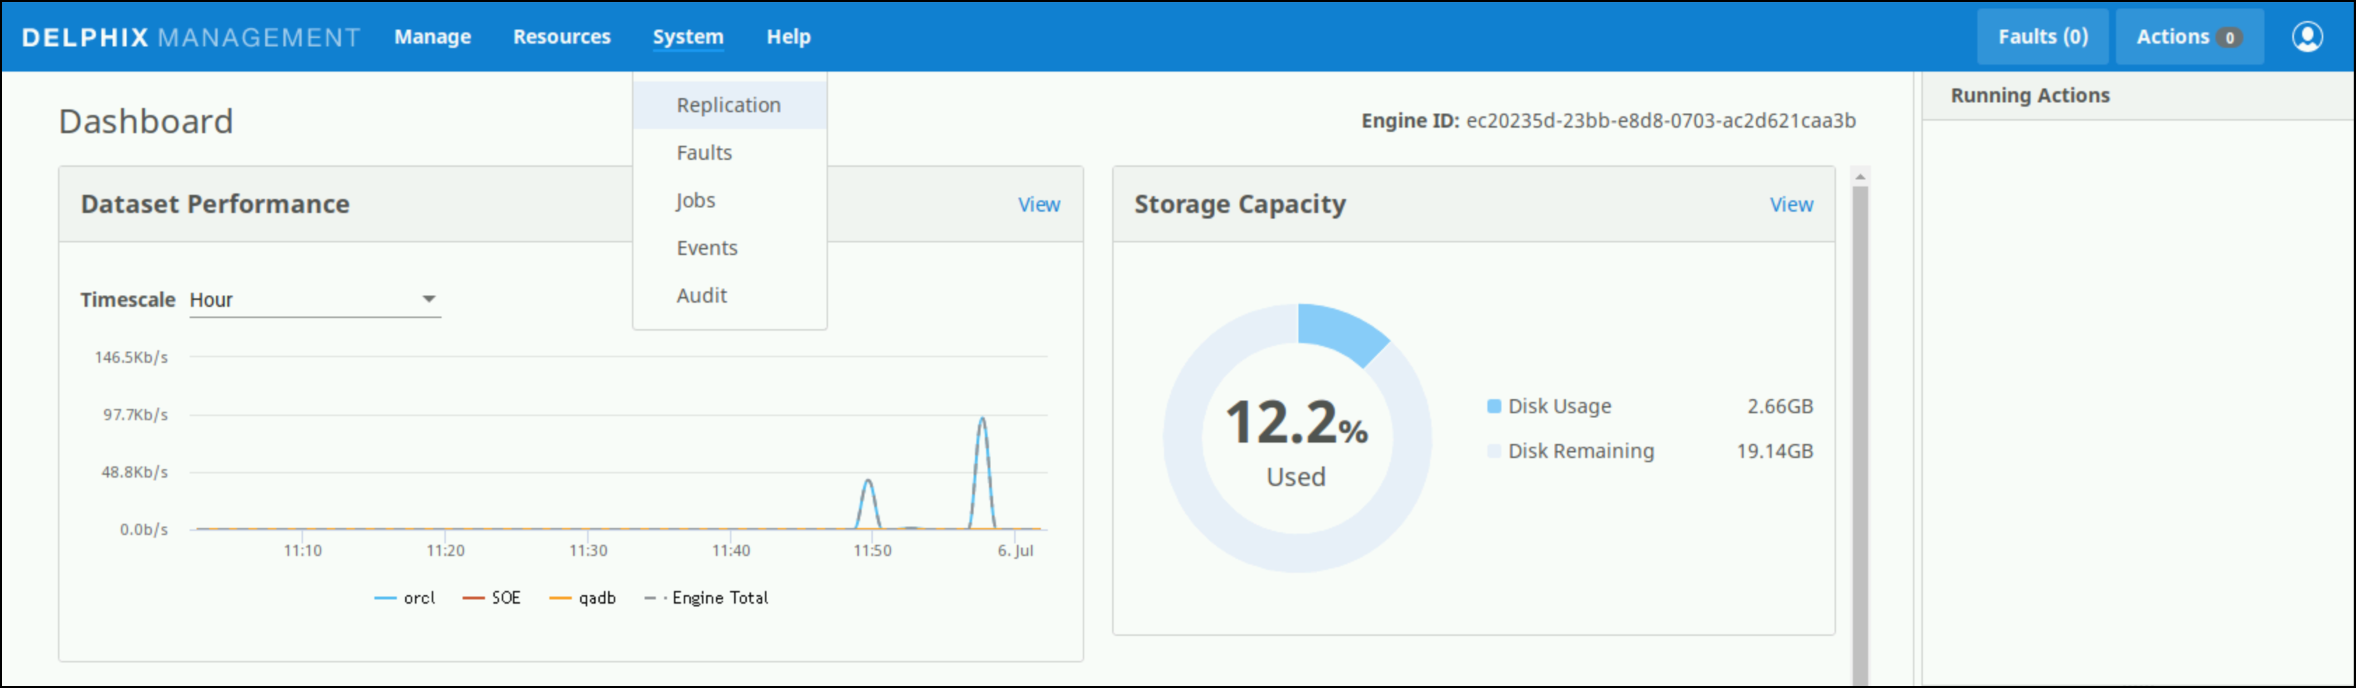Click the used segment of storage donut
This screenshot has height=688, width=2356.
tap(1340, 330)
